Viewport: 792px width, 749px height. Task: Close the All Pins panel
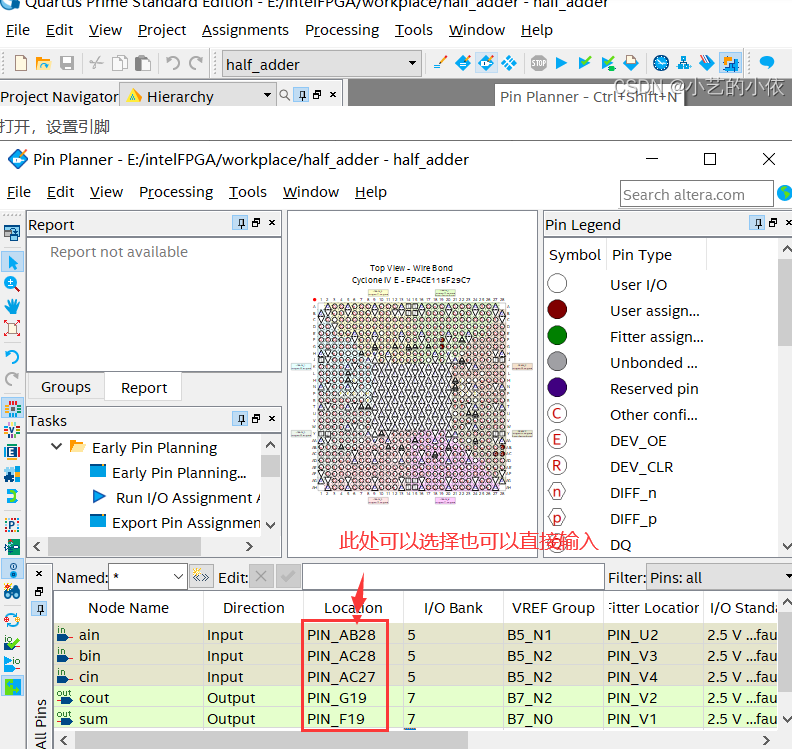(x=39, y=573)
